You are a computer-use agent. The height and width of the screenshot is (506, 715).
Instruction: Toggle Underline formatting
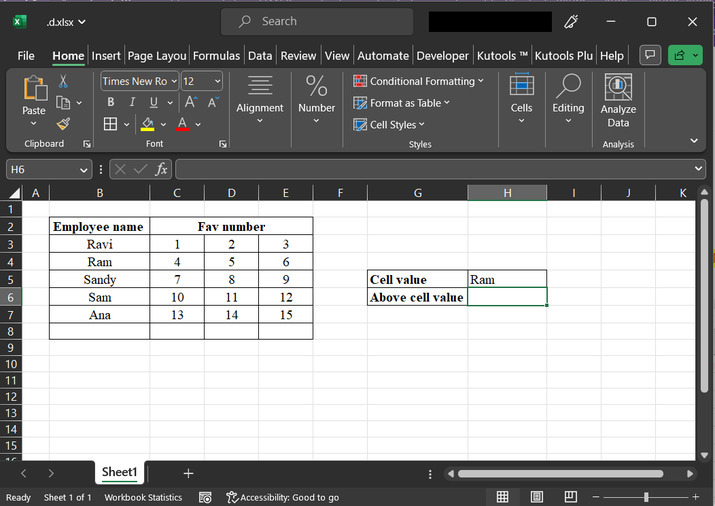point(153,103)
